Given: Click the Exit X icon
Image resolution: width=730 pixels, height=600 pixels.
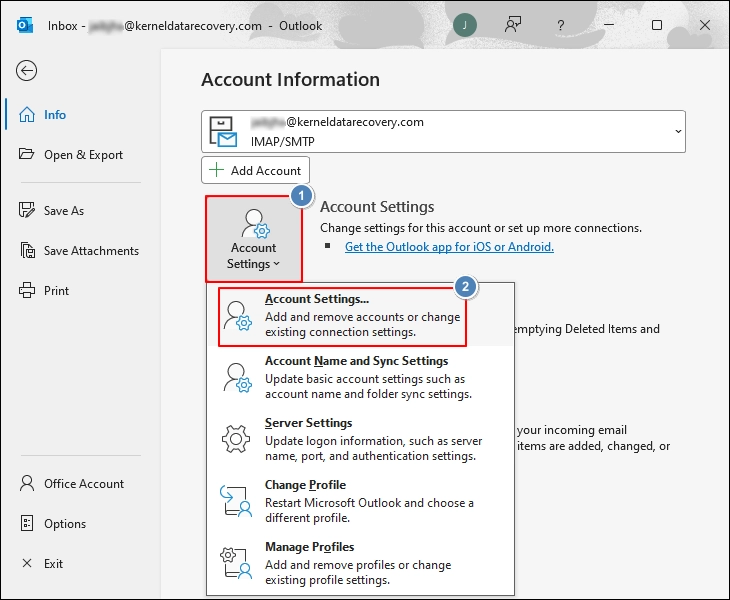Looking at the screenshot, I should 27,563.
